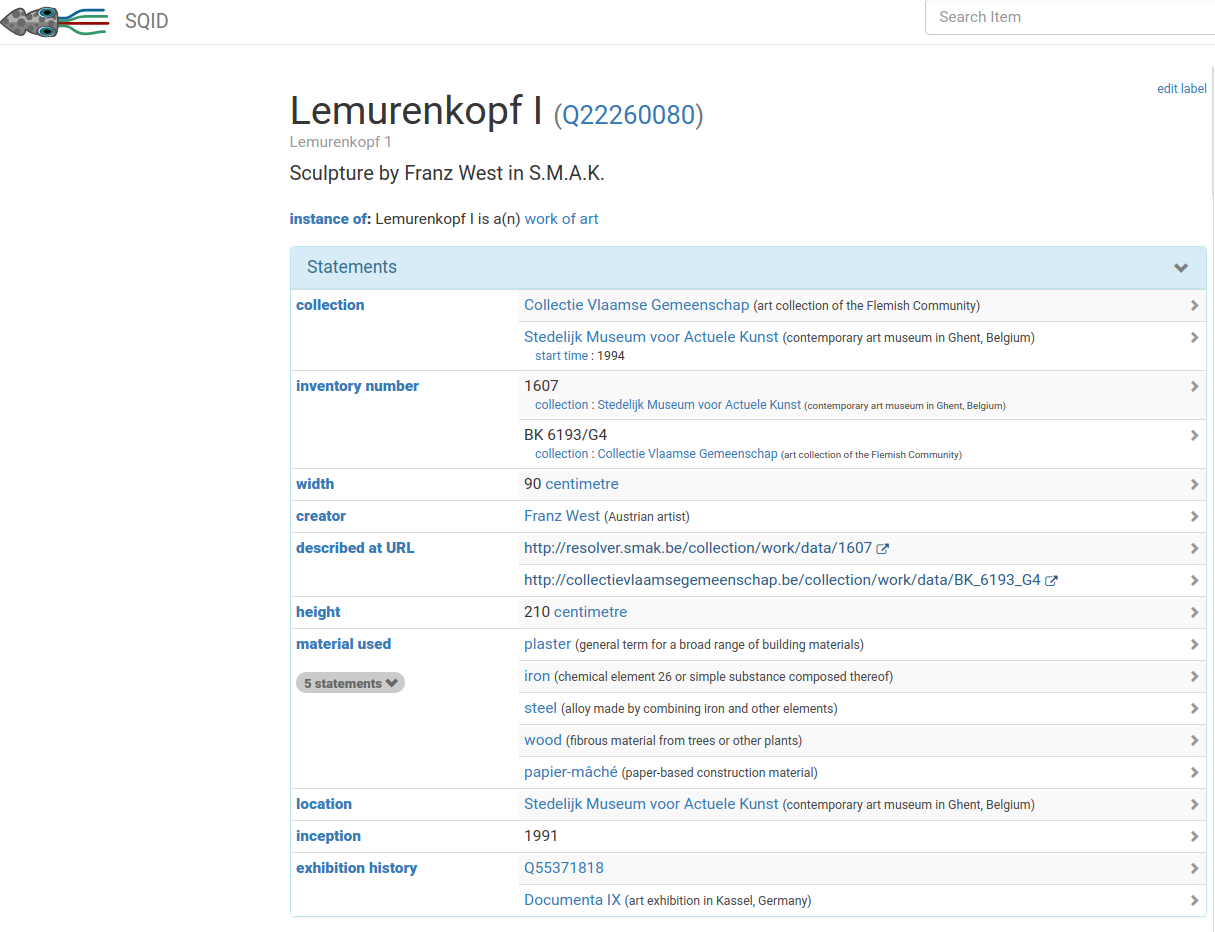This screenshot has width=1215, height=932.
Task: Expand the creator row chevron
Action: coord(1194,516)
